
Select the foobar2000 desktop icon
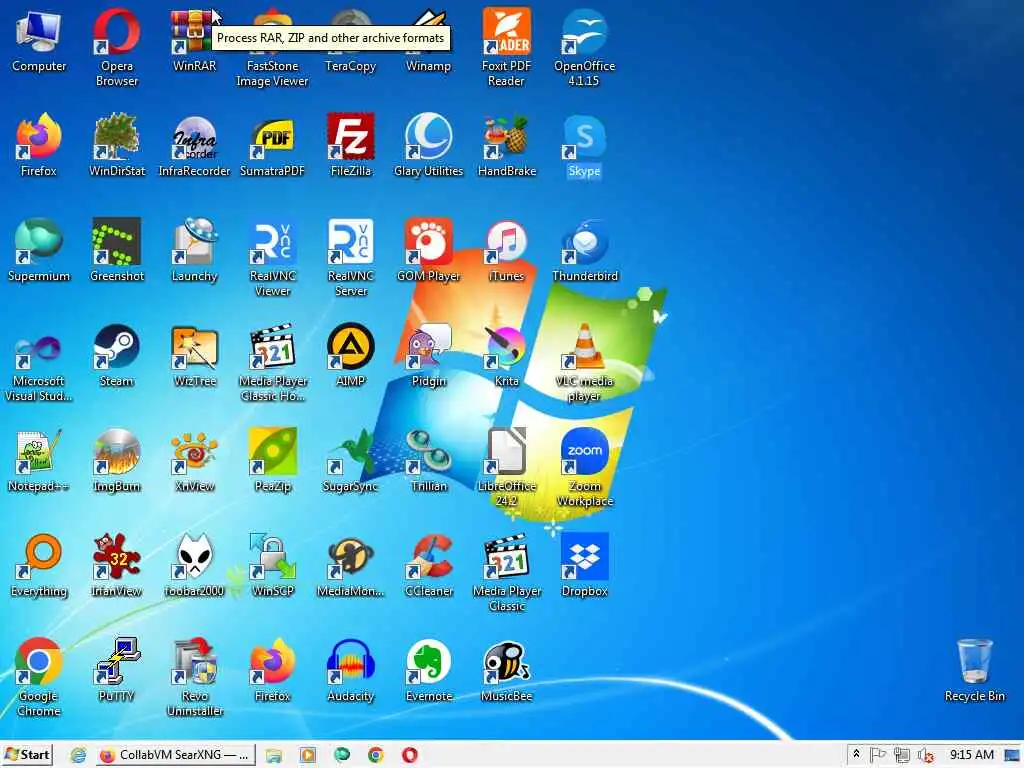[x=194, y=566]
